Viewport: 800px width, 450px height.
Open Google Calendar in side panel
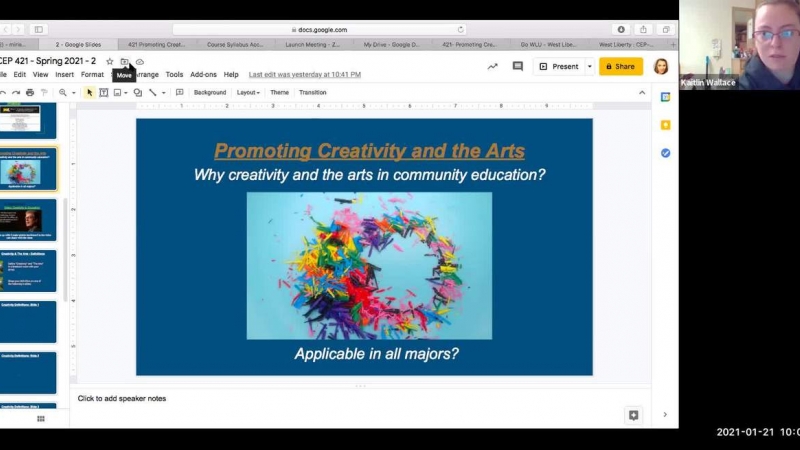click(665, 97)
